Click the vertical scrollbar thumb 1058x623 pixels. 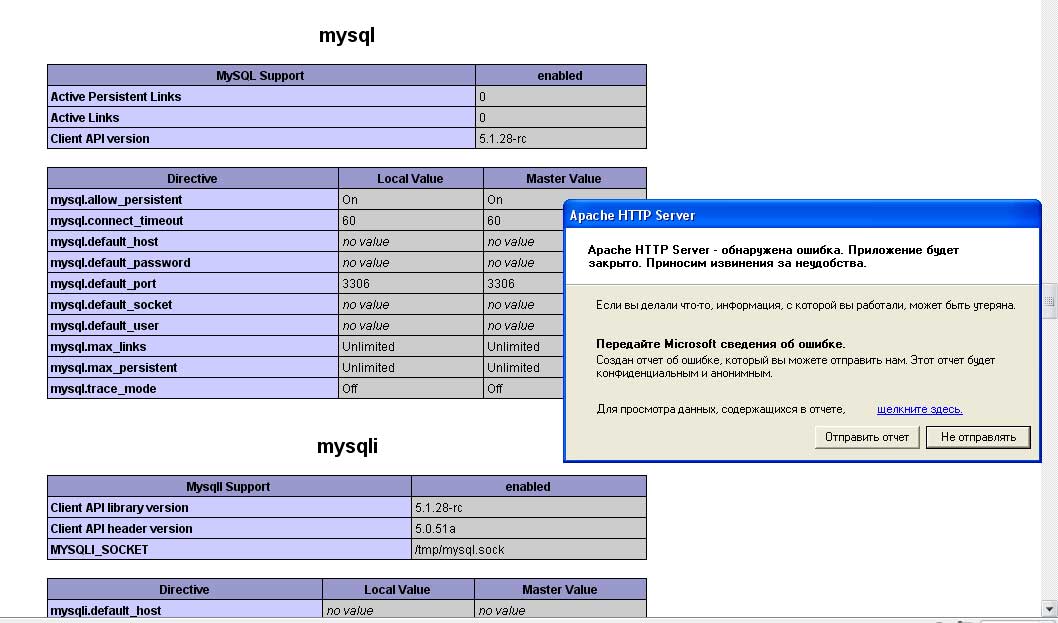[1049, 301]
